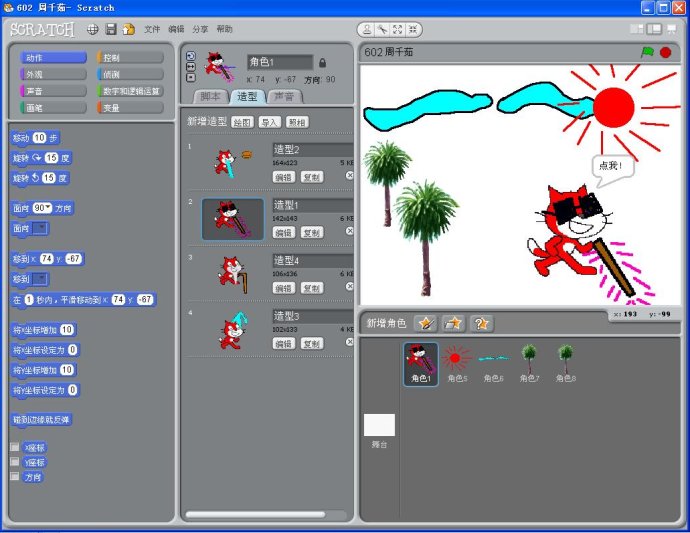Delete costume 造型2 with X button

pos(349,176)
